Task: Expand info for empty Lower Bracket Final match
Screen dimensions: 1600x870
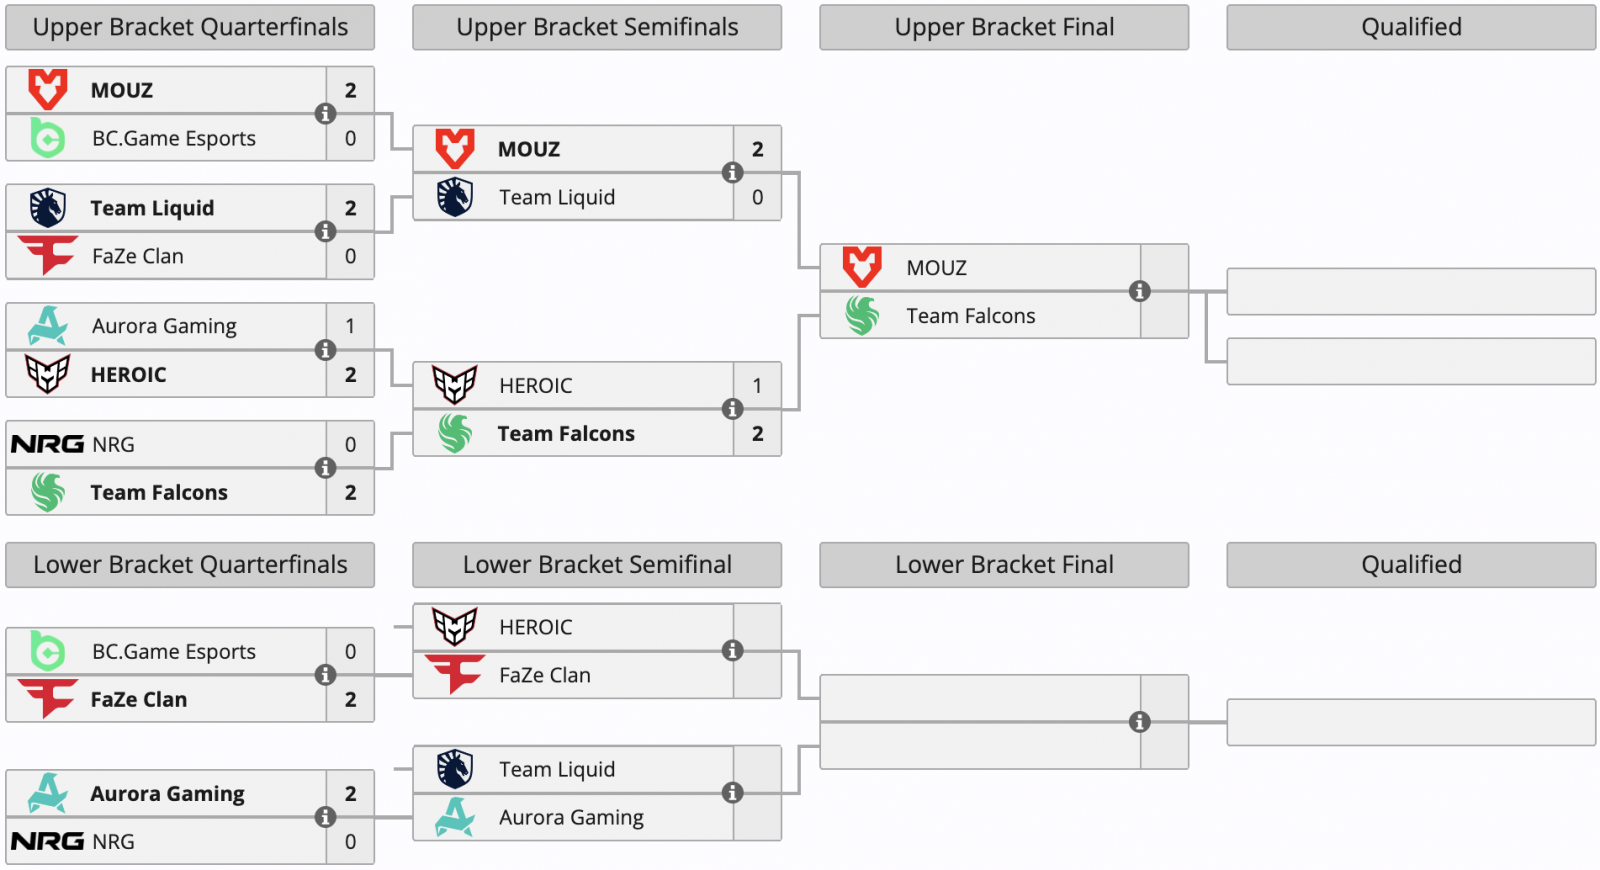Action: [1139, 722]
